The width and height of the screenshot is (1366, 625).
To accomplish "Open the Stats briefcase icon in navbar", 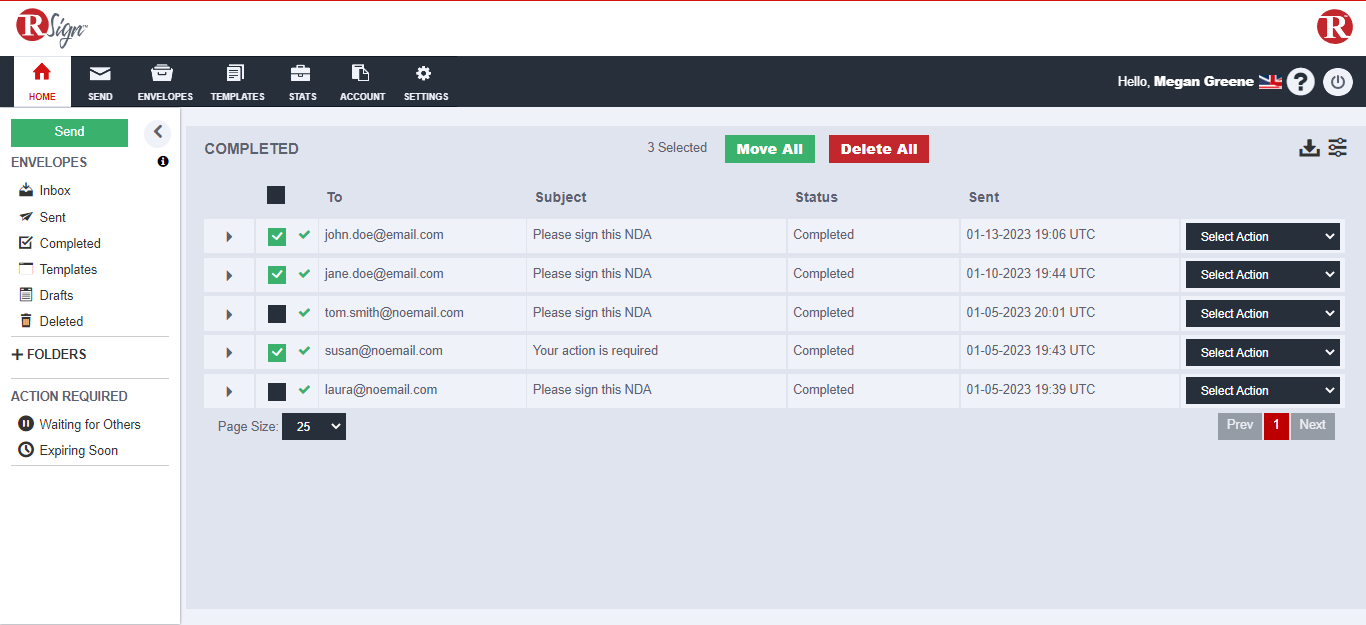I will (300, 74).
